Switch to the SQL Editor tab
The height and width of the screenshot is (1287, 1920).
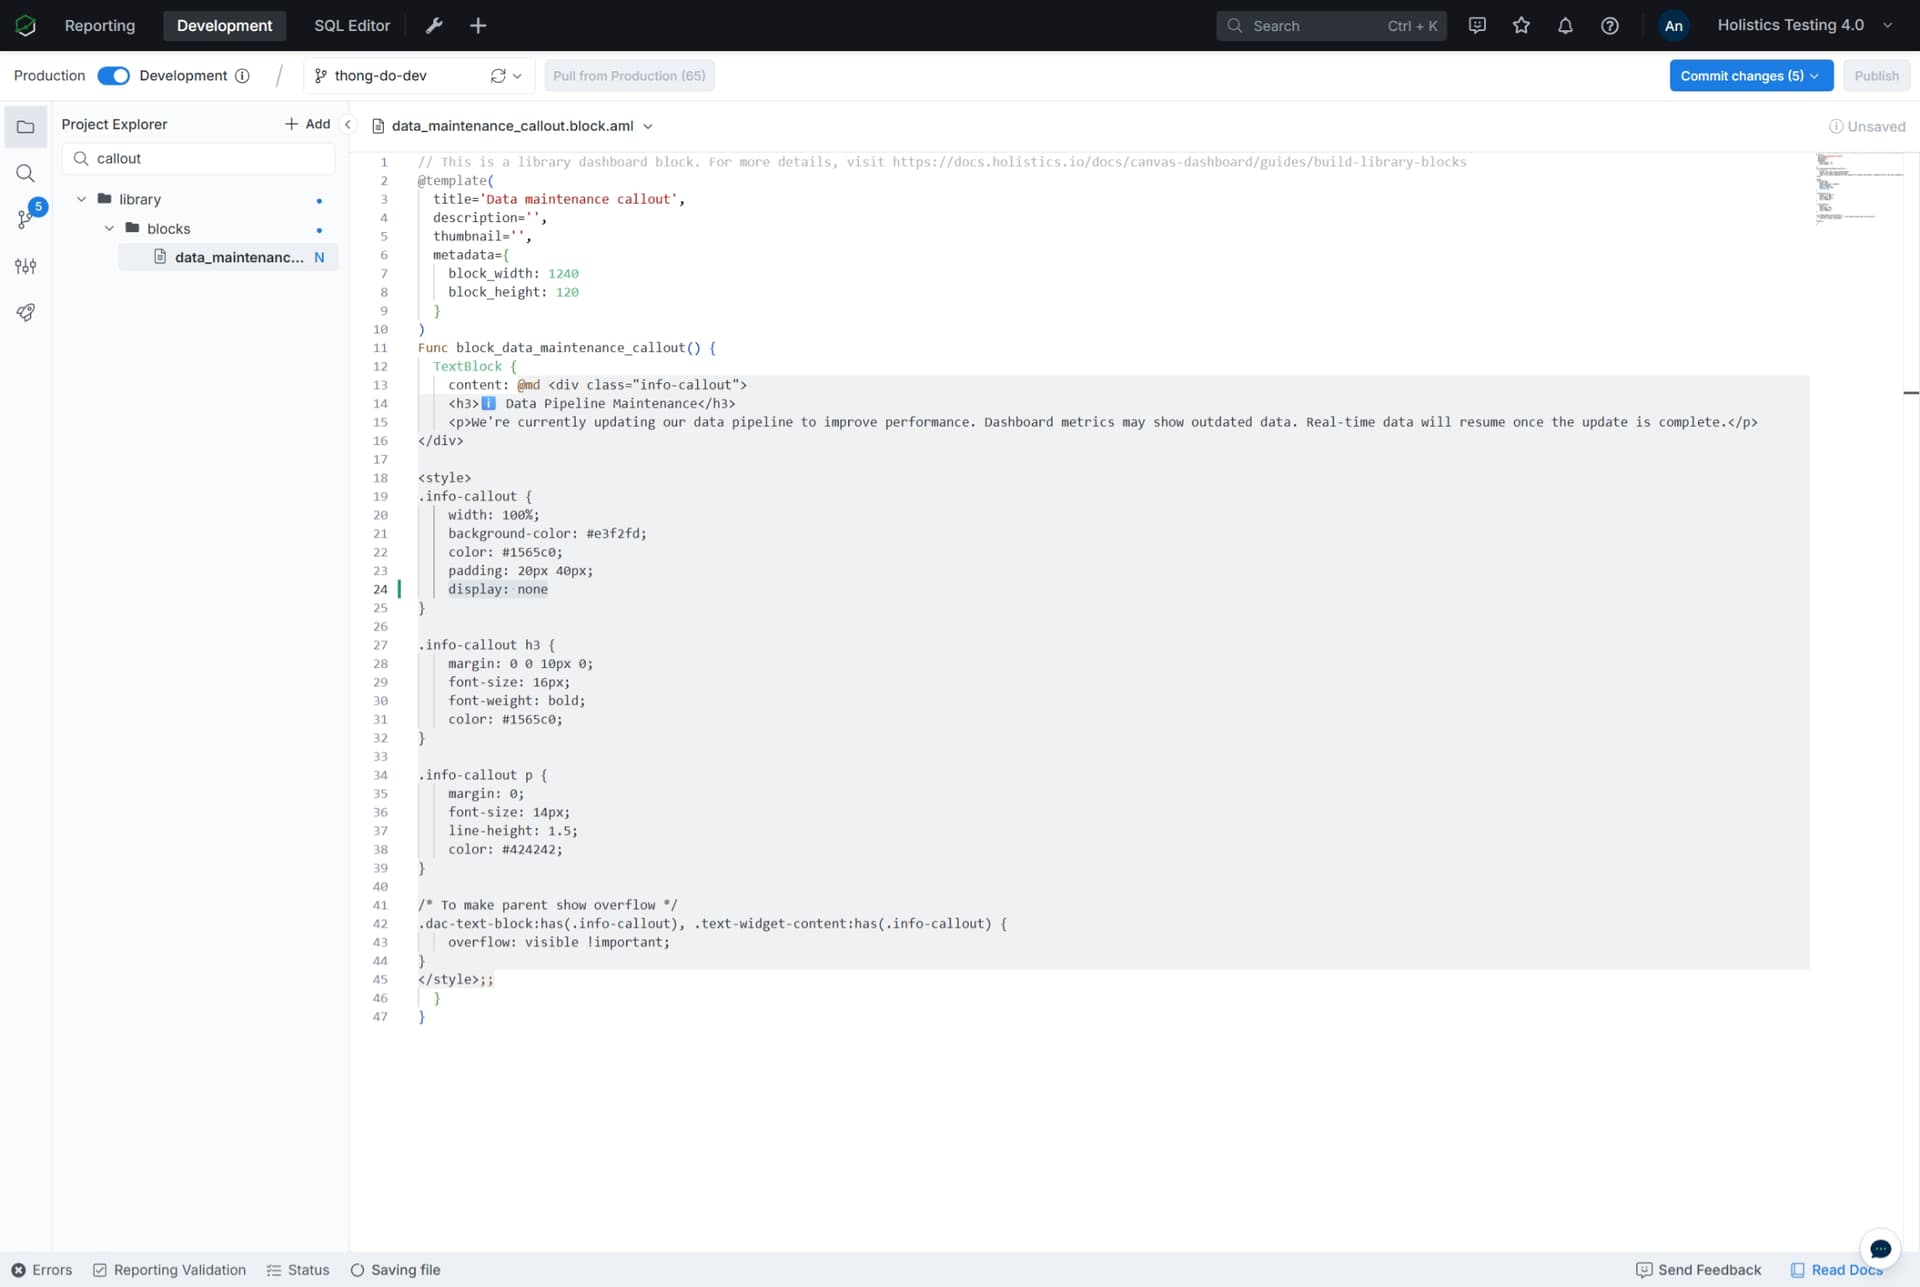[x=352, y=25]
